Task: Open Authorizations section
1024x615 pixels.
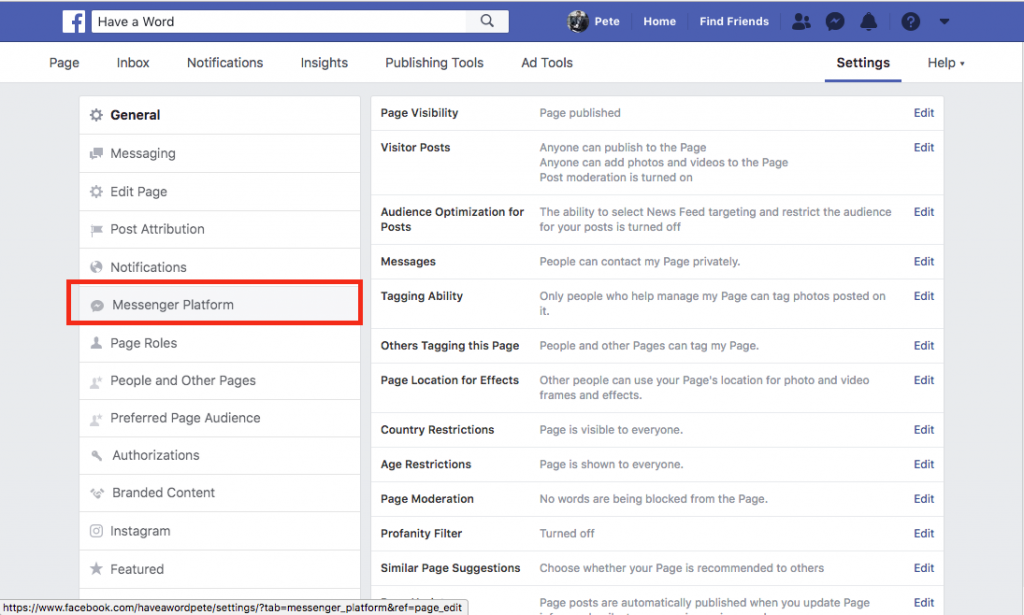Action: click(x=220, y=455)
